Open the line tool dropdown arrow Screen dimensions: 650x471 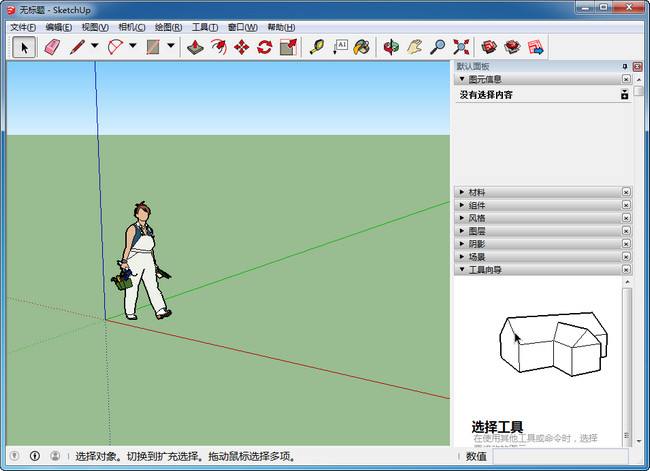94,46
